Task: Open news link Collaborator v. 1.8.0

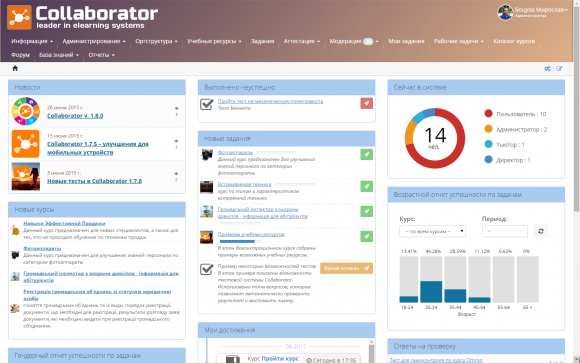Action: [75, 116]
